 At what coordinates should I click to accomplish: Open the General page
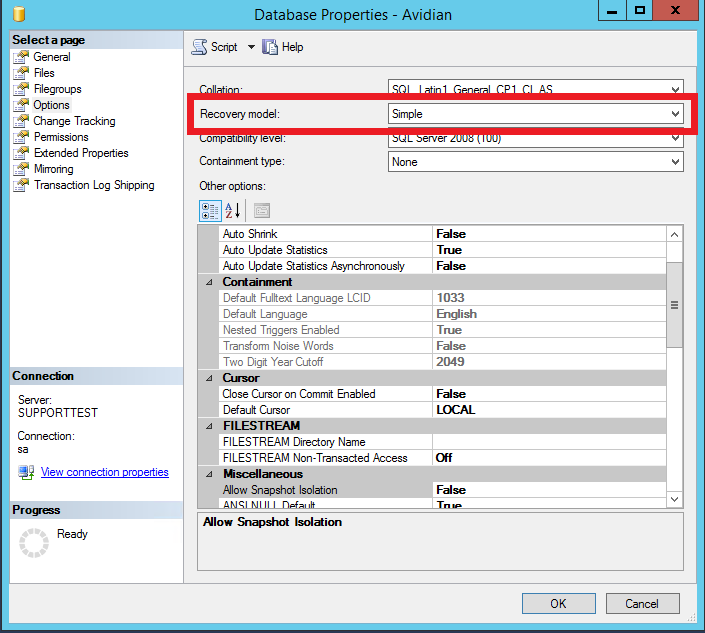click(52, 57)
